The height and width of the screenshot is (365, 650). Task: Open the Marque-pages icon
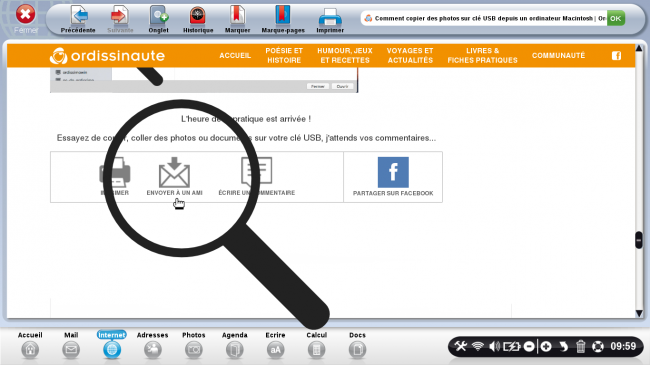click(x=283, y=16)
